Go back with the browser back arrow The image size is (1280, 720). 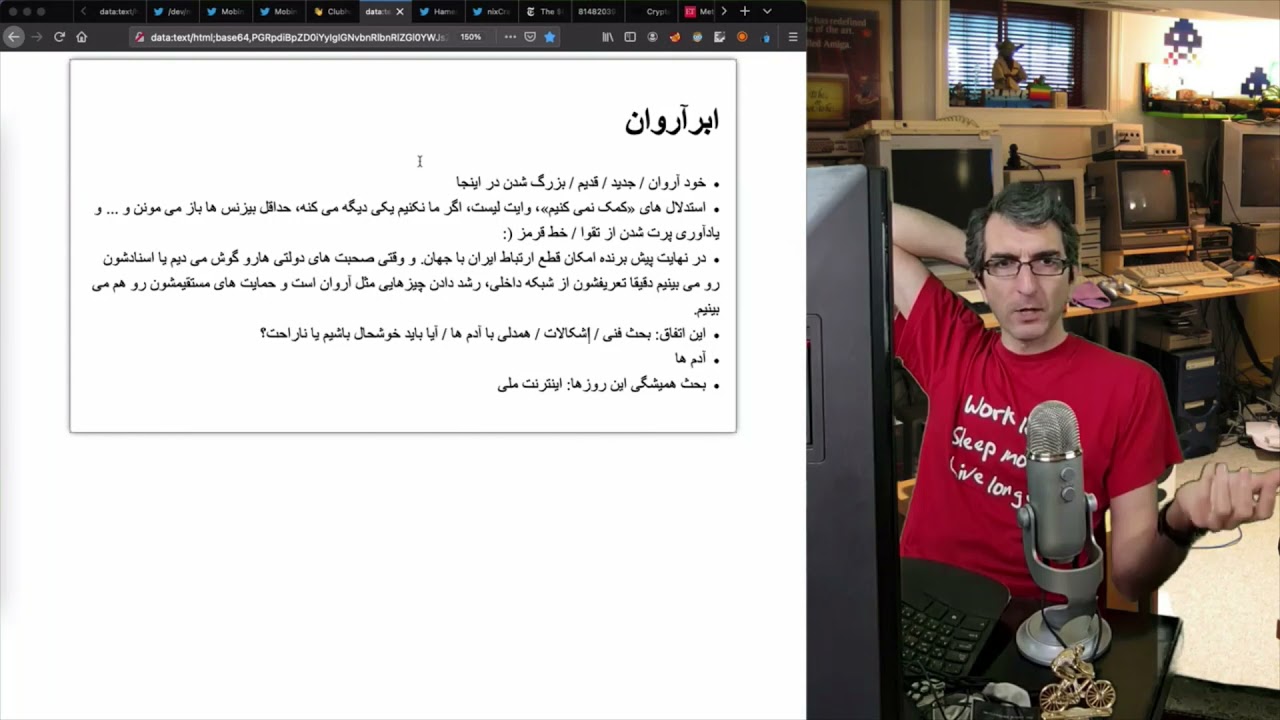coord(13,37)
